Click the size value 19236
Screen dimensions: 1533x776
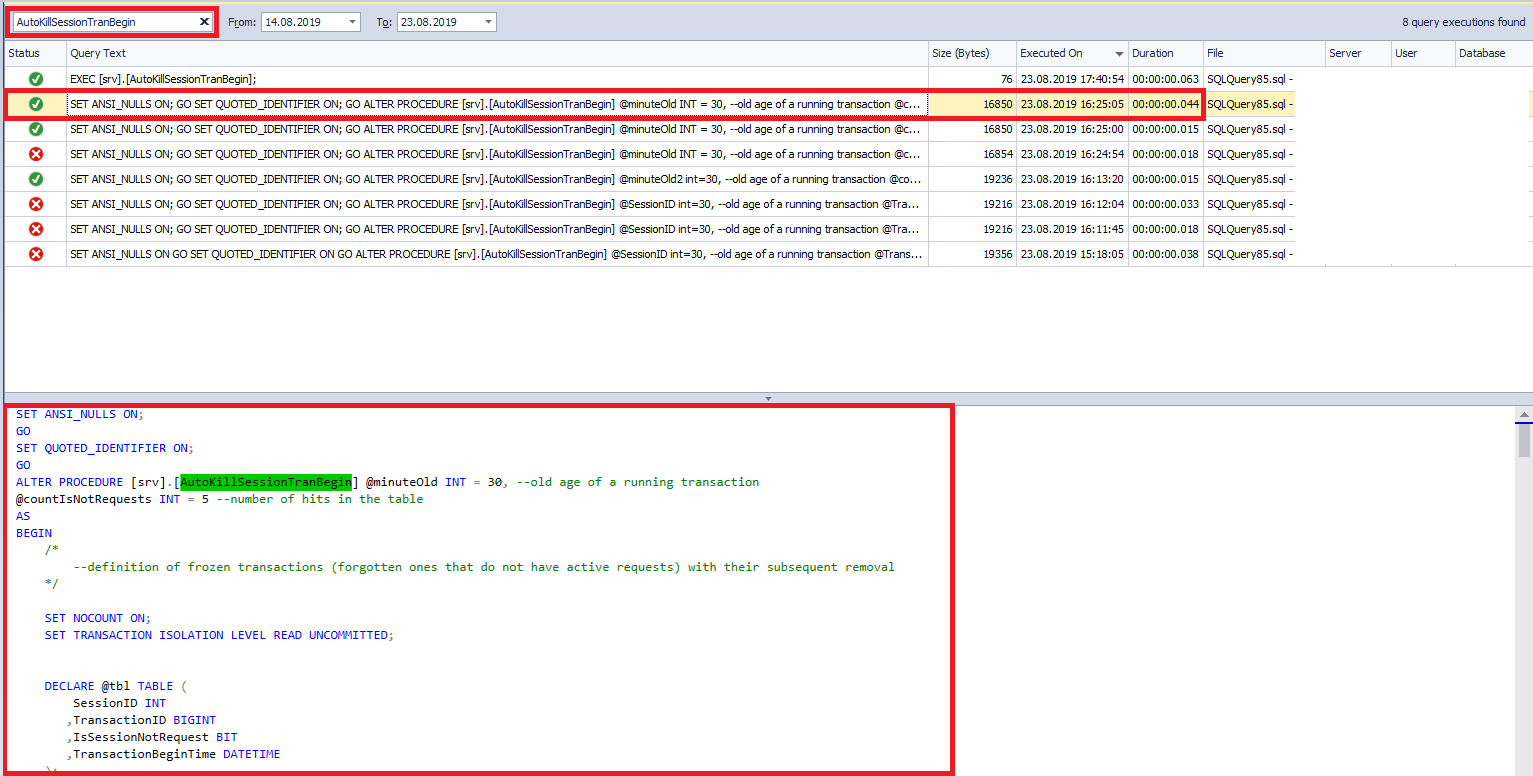pos(998,179)
